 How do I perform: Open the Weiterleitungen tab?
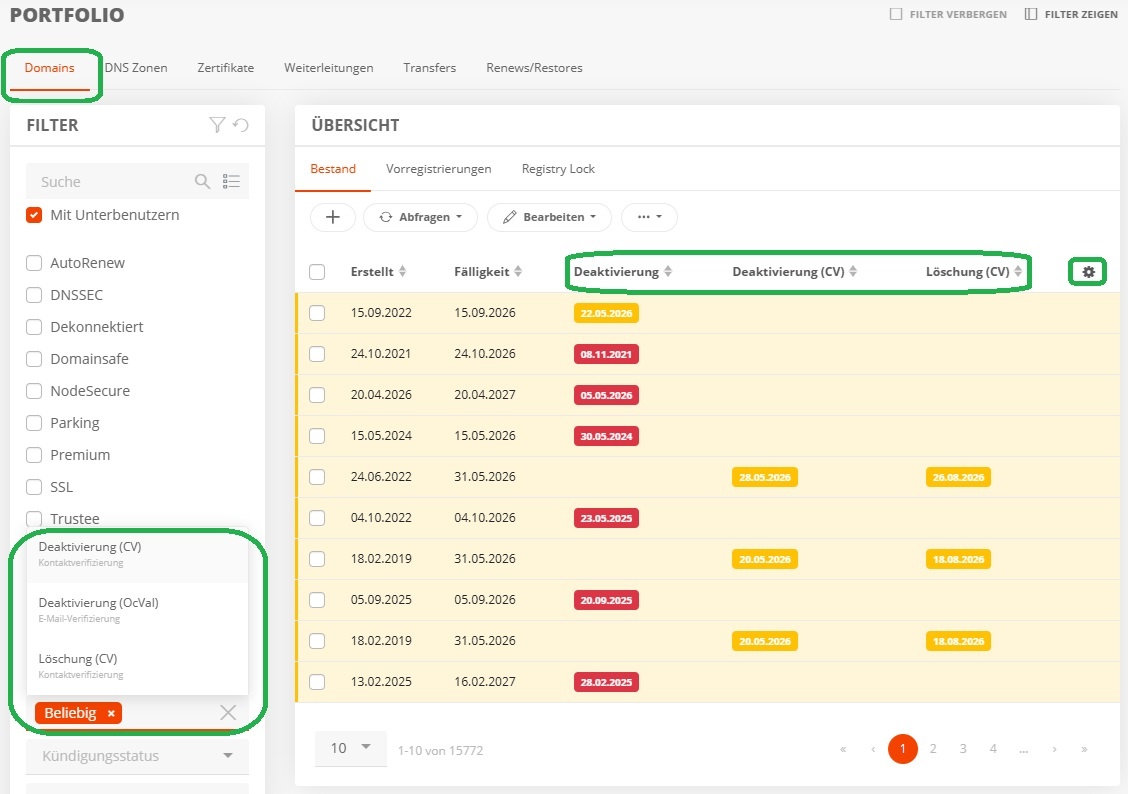point(329,68)
